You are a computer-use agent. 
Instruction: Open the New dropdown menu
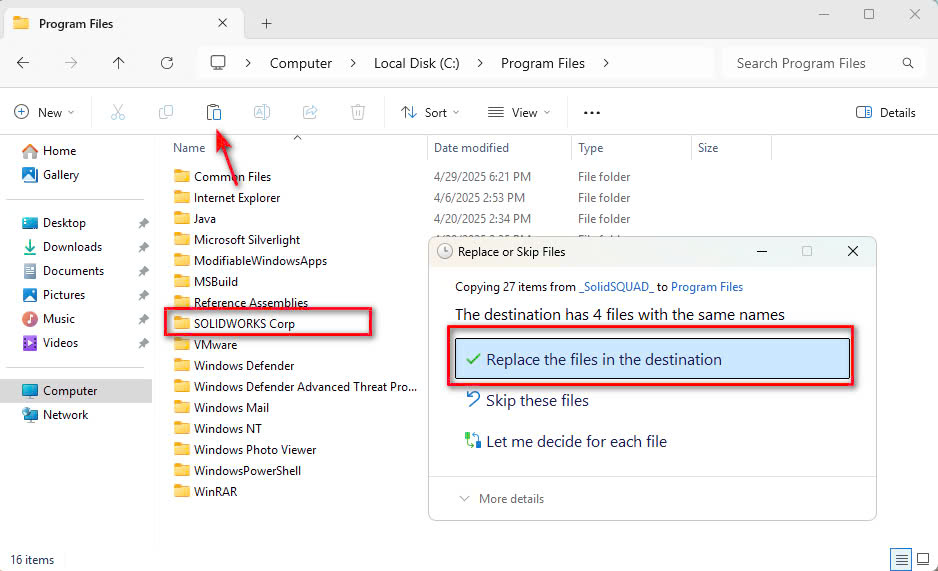[44, 112]
